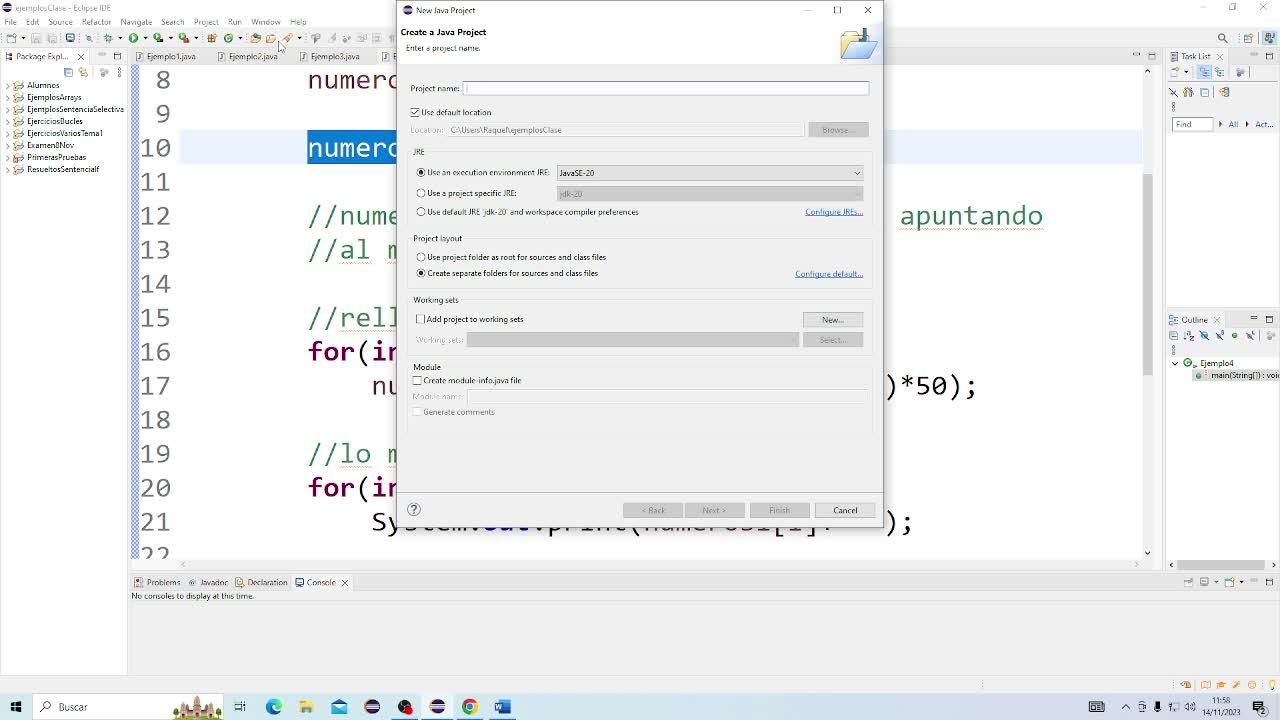Click Collapse All in Package Explorer

[x=68, y=72]
